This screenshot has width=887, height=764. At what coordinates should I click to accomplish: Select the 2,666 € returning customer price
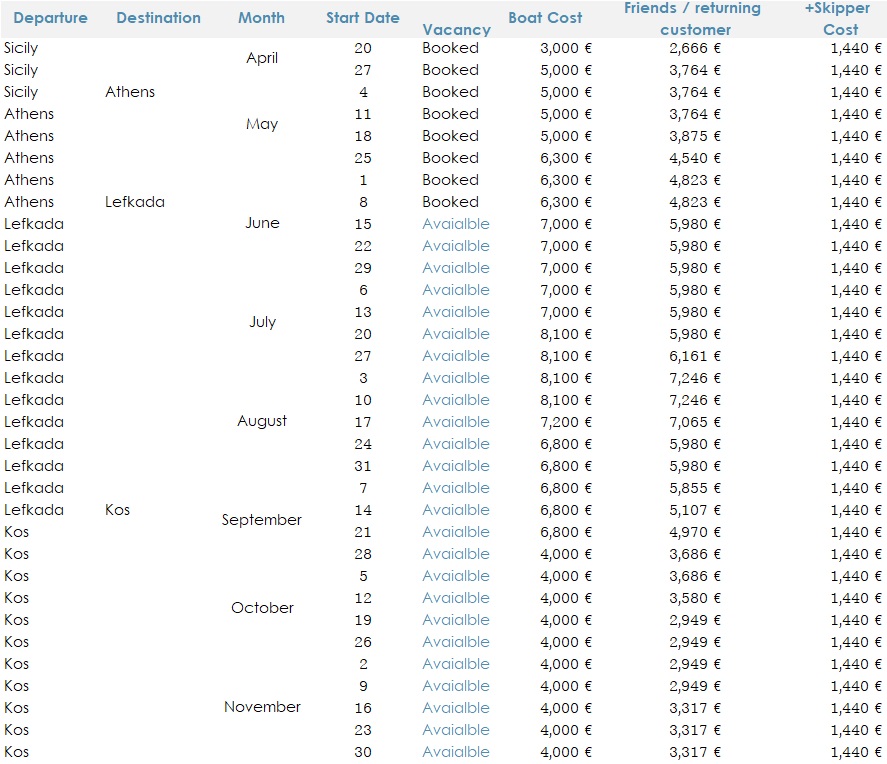point(695,48)
